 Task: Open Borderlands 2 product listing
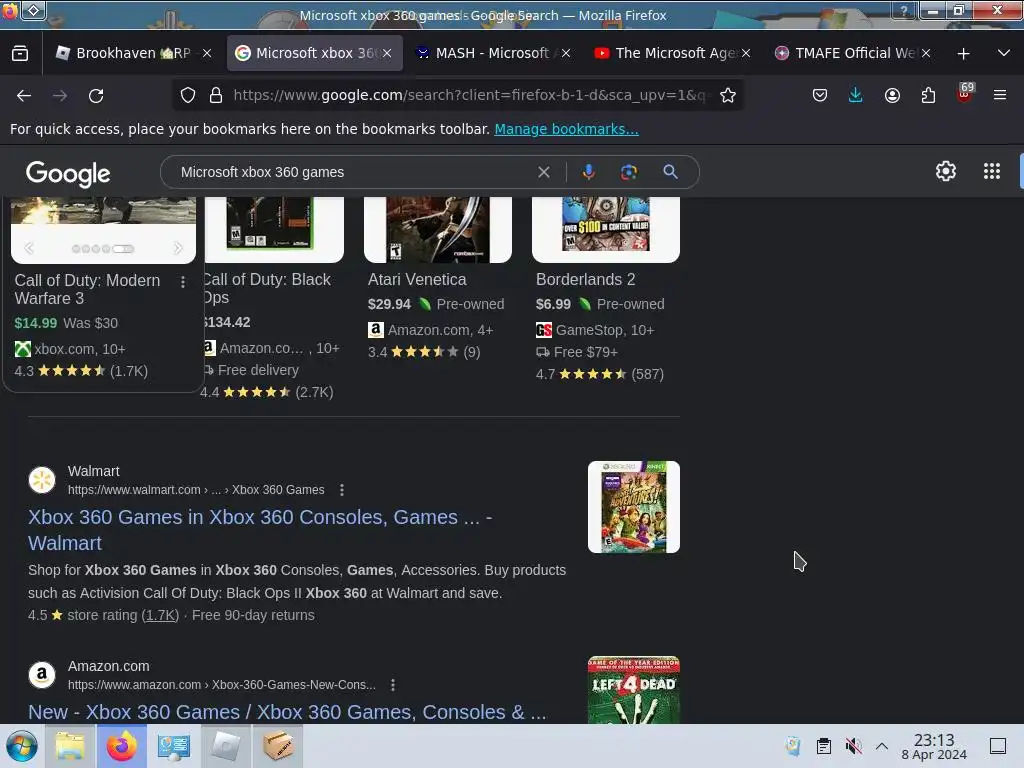click(585, 280)
